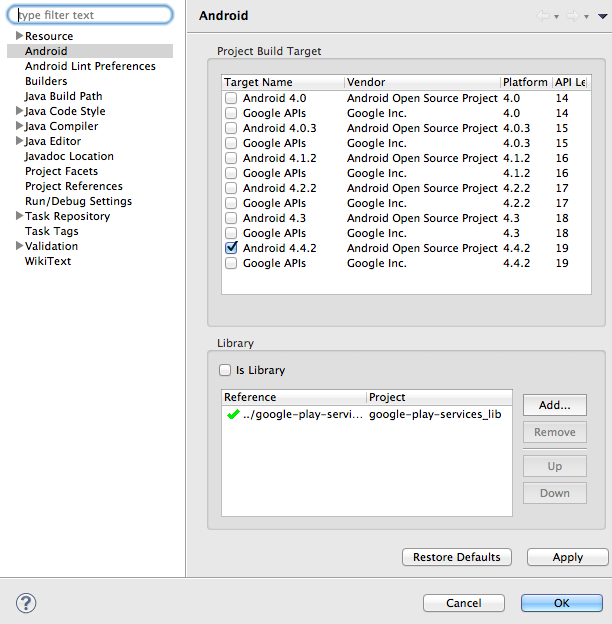
Task: Confirm with the OK button
Action: click(562, 603)
